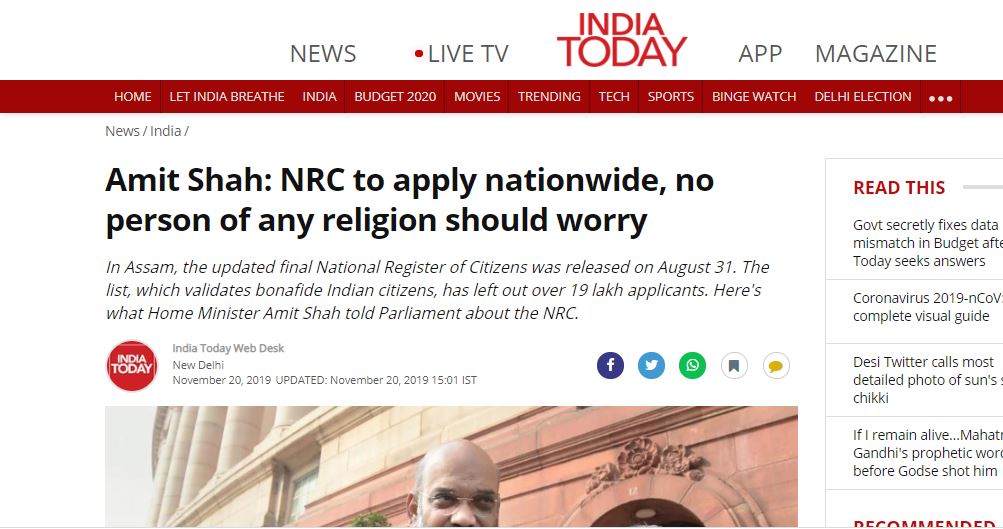Share article on WhatsApp
Image resolution: width=1003 pixels, height=529 pixels.
coord(692,365)
